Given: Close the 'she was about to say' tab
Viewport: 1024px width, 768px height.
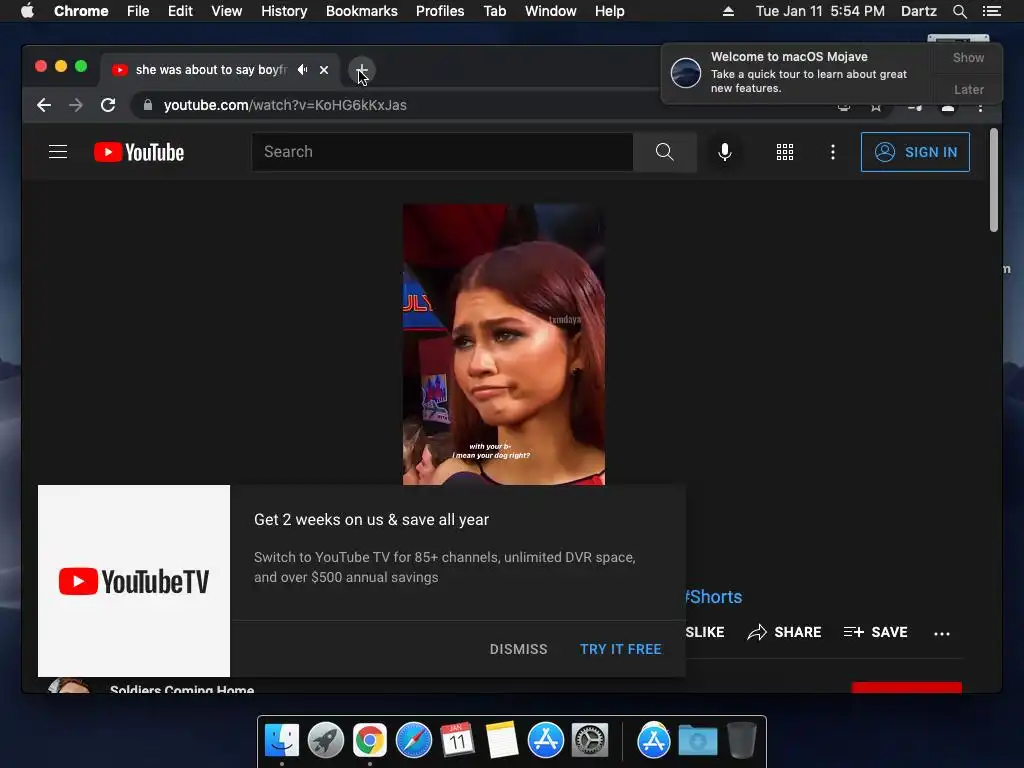Looking at the screenshot, I should click(324, 69).
